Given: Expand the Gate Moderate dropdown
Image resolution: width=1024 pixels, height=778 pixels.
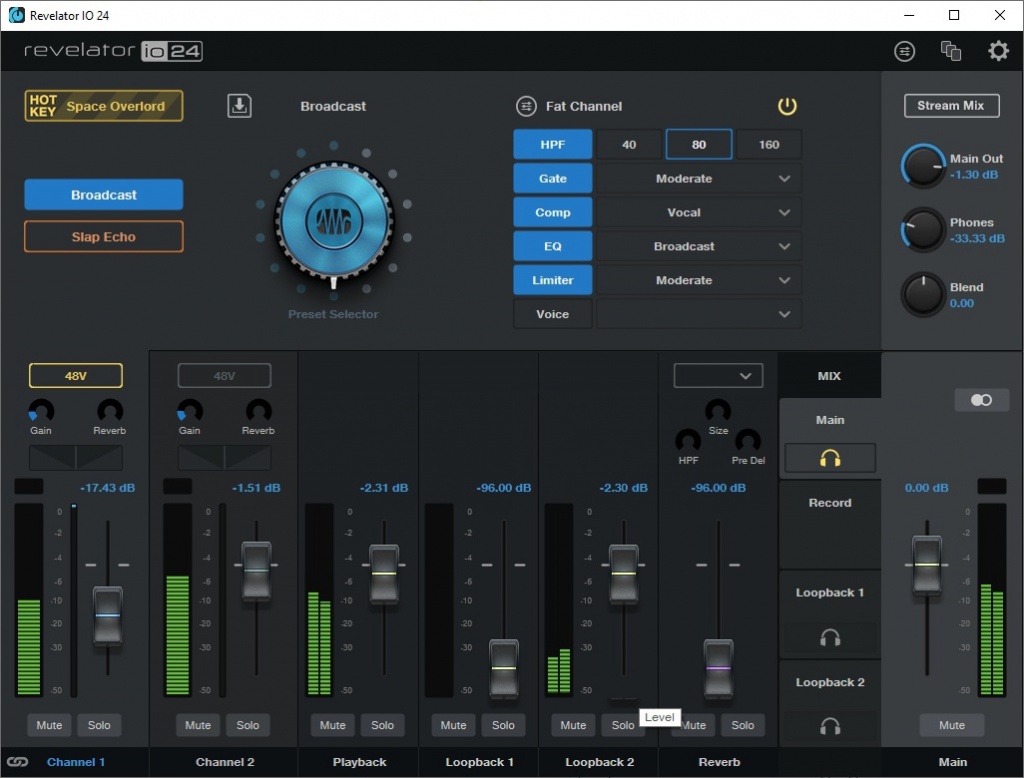Looking at the screenshot, I should (x=698, y=179).
